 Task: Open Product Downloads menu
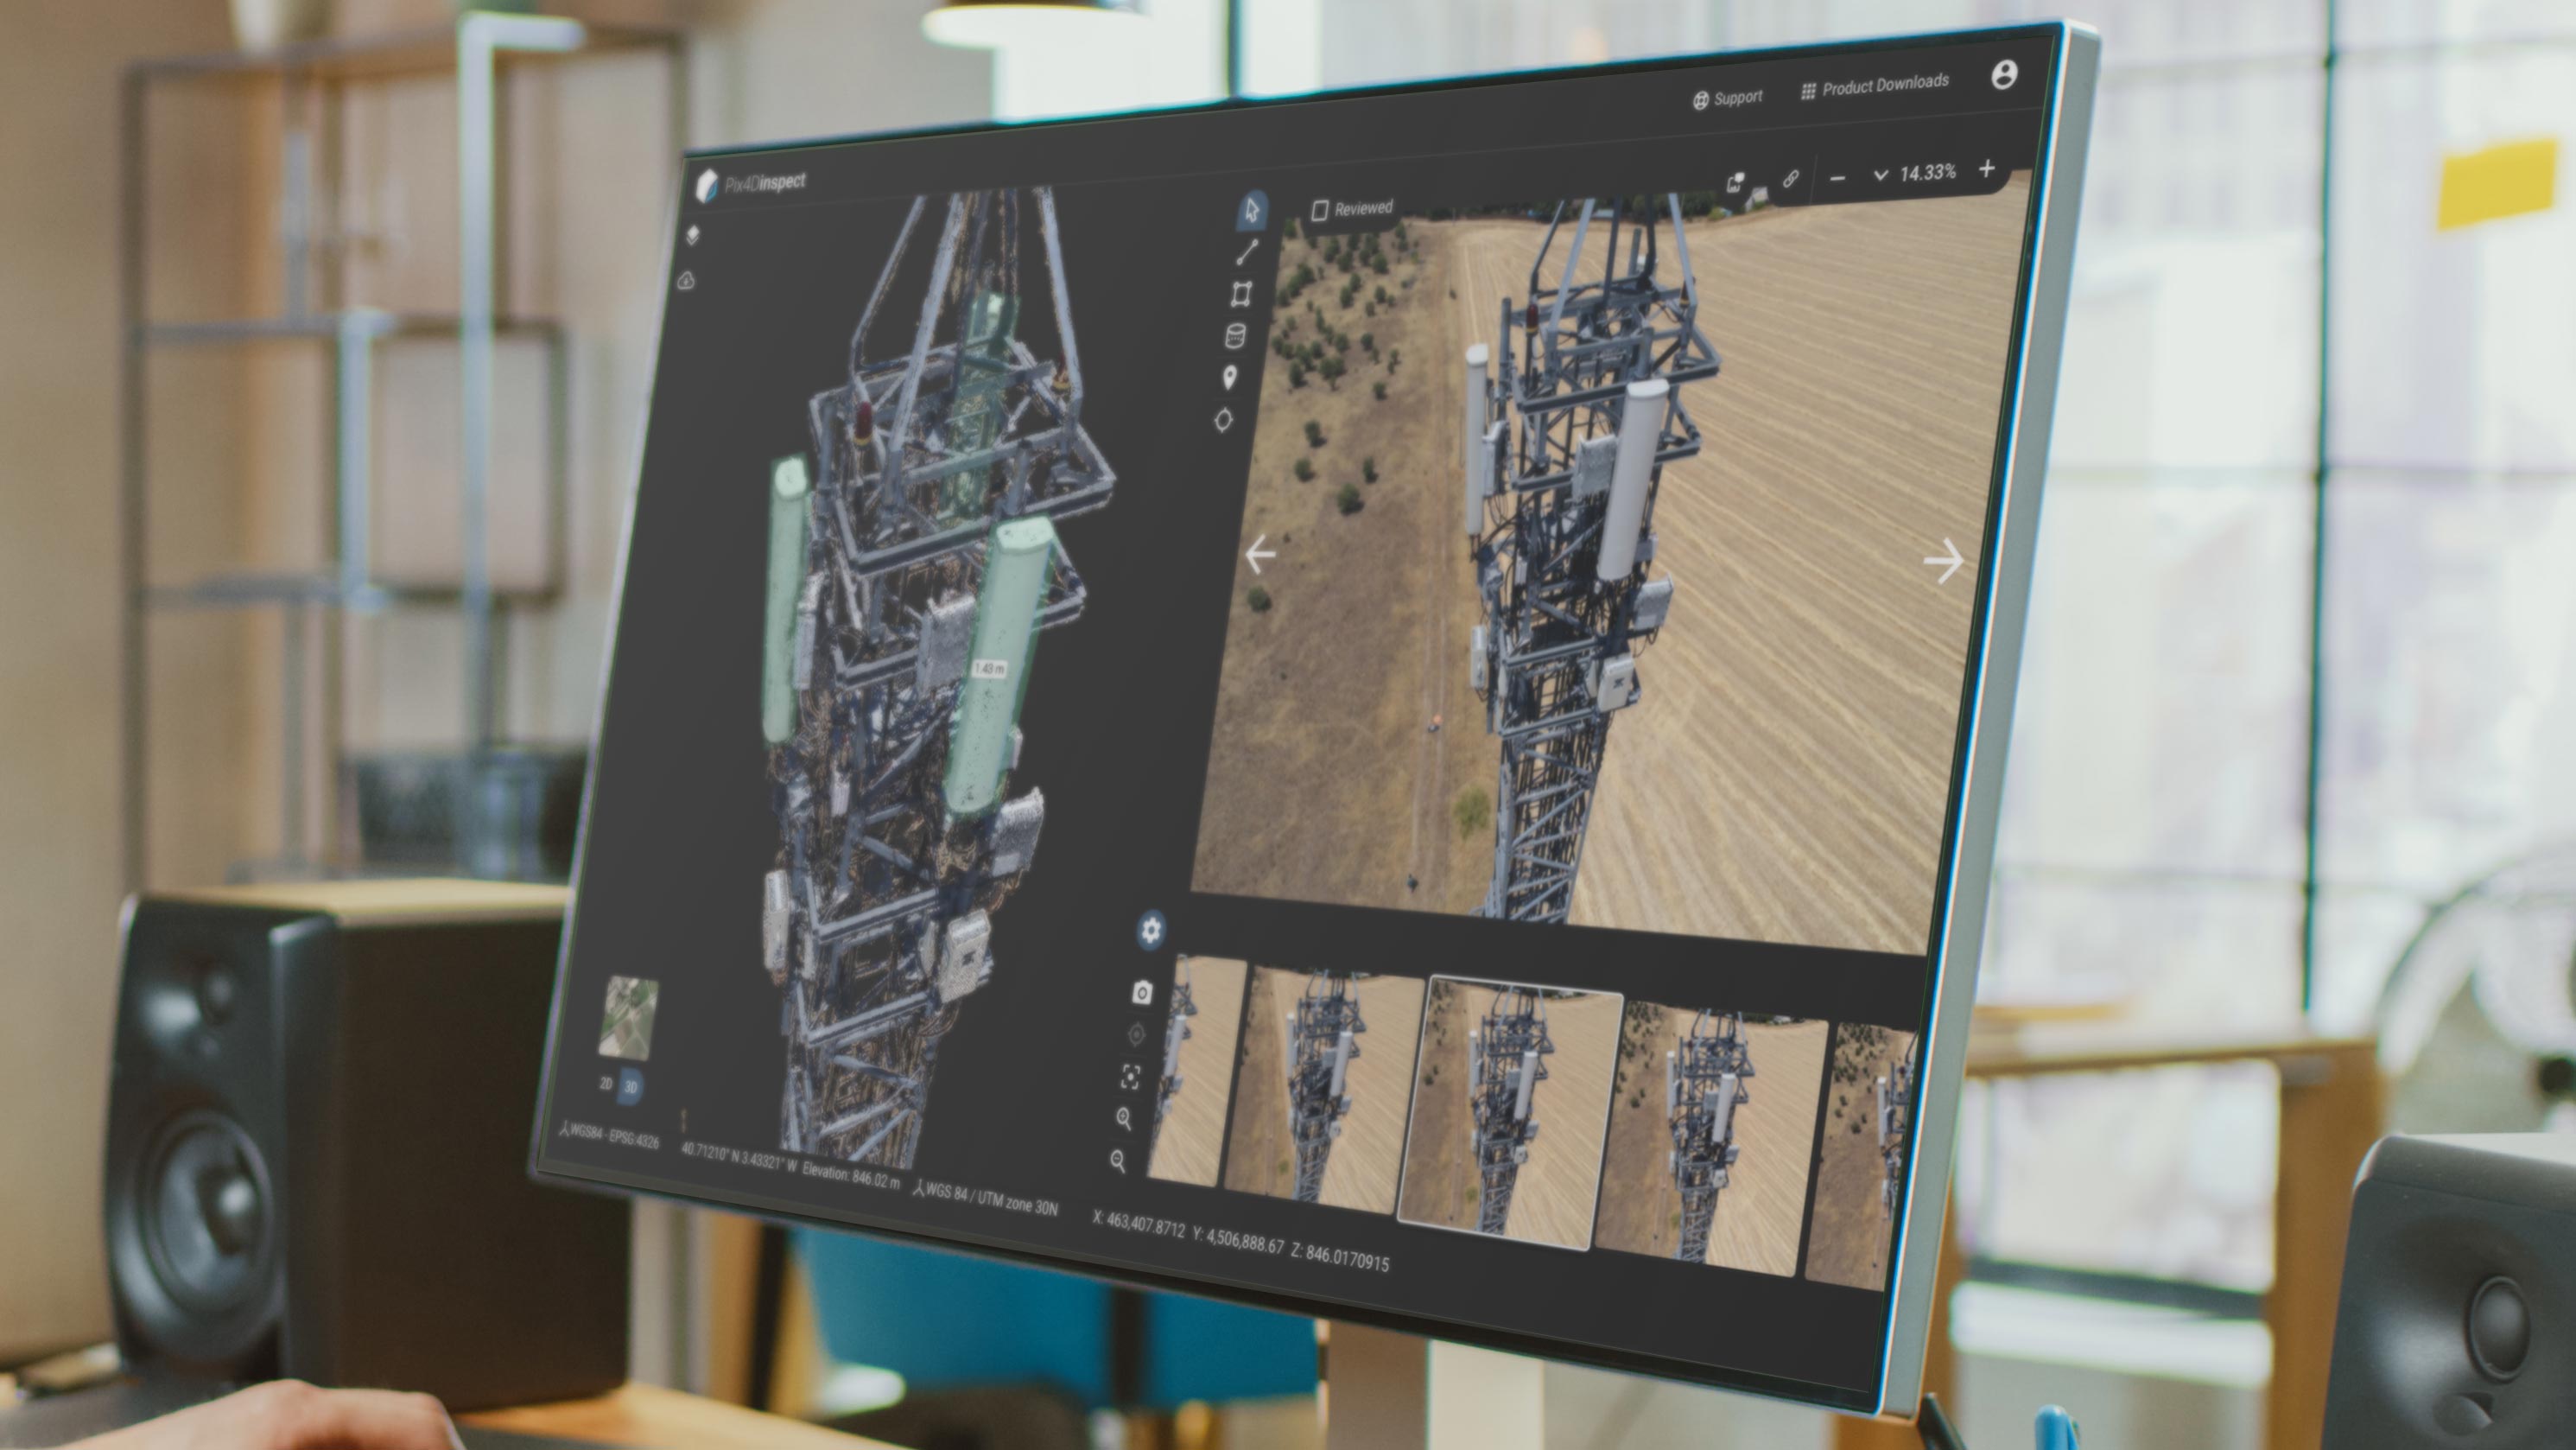(x=1875, y=86)
